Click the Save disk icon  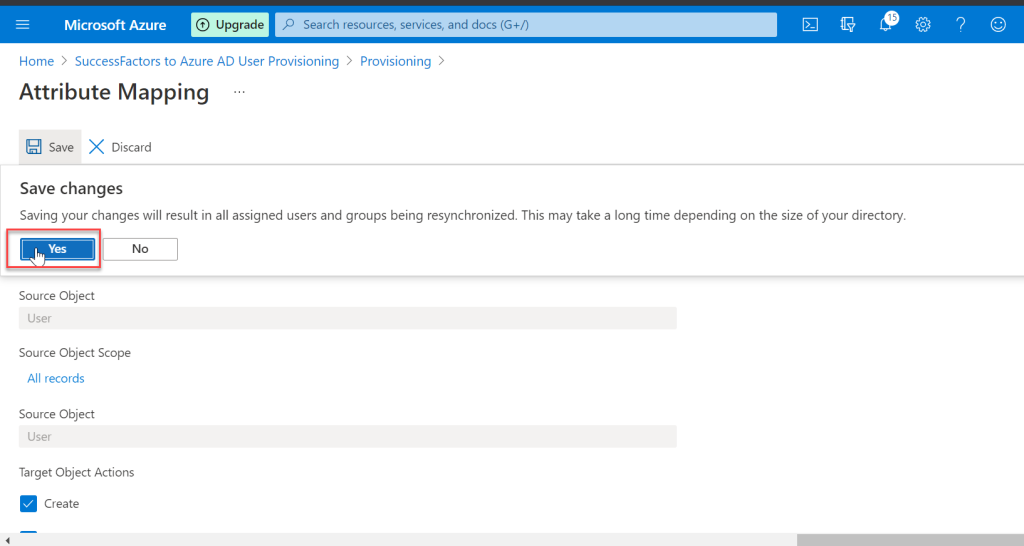click(x=34, y=147)
